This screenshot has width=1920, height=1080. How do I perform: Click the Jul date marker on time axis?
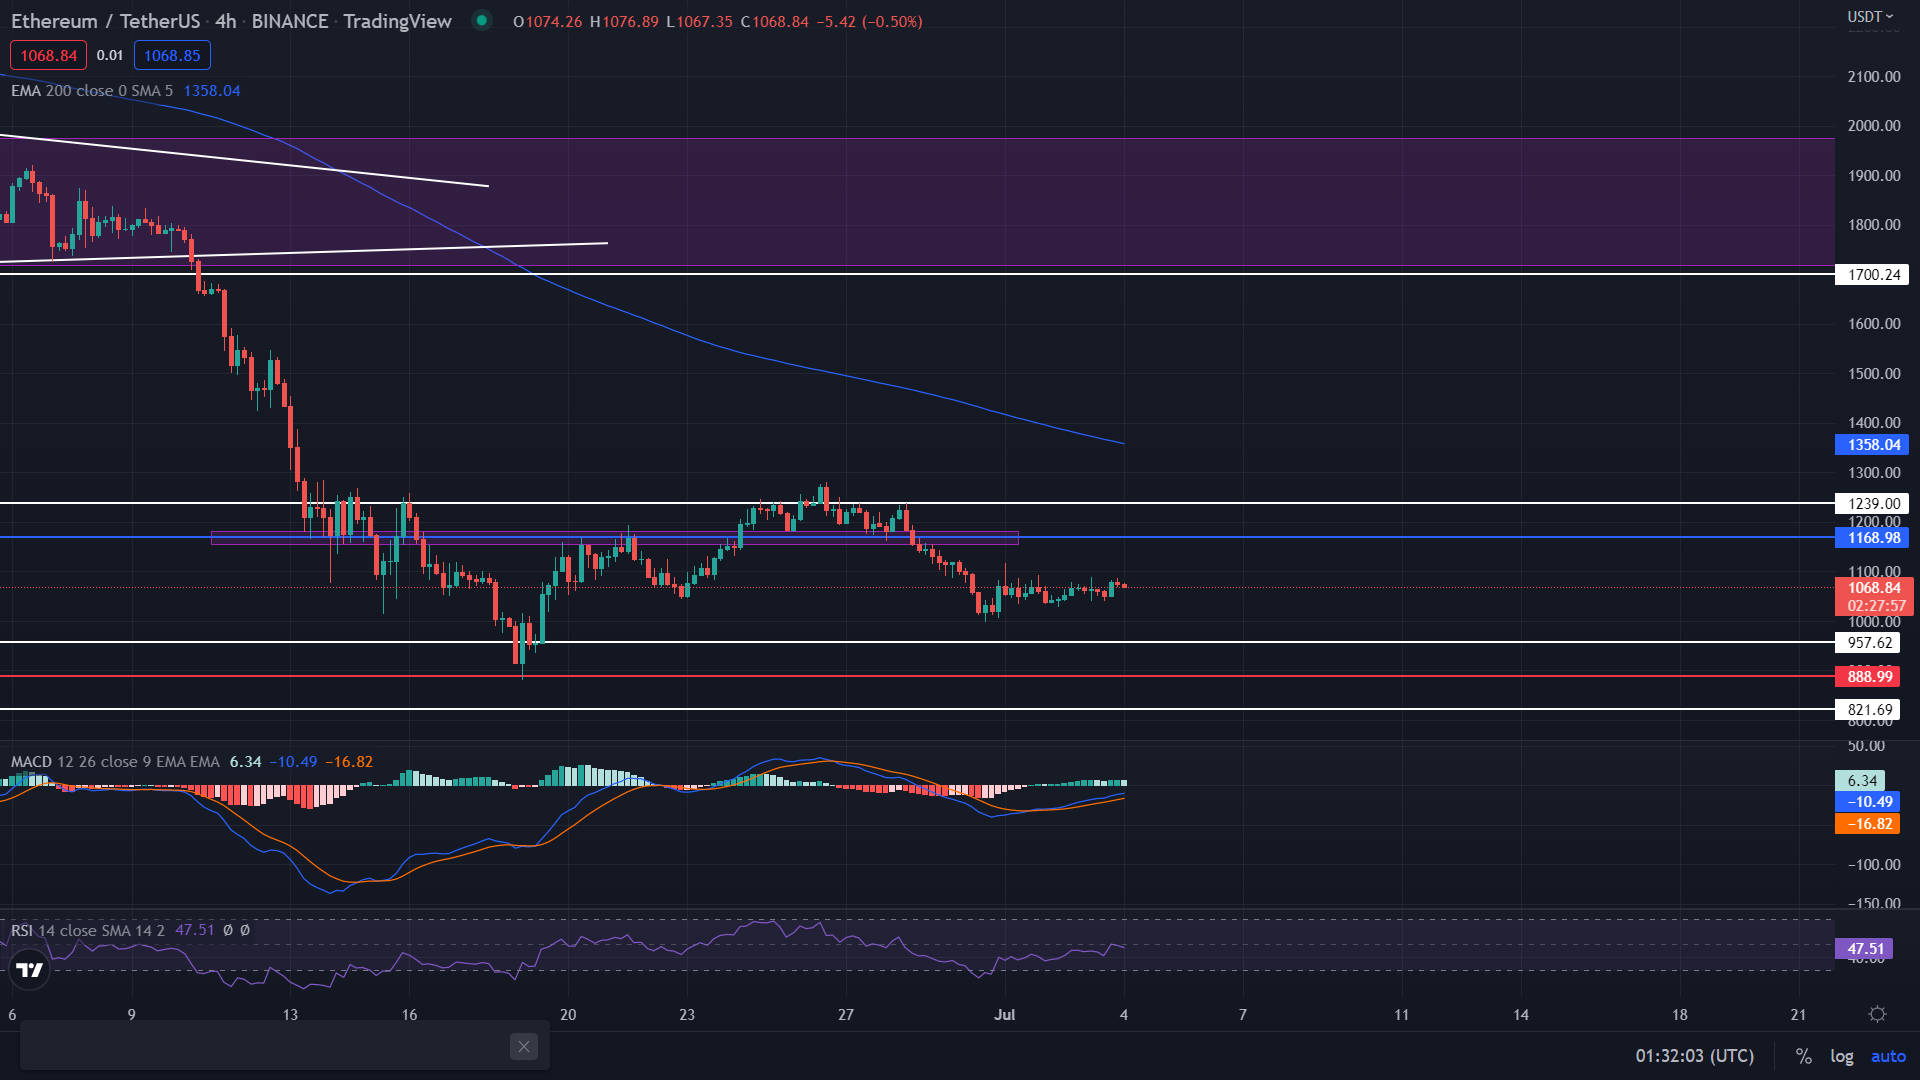(x=1004, y=1015)
